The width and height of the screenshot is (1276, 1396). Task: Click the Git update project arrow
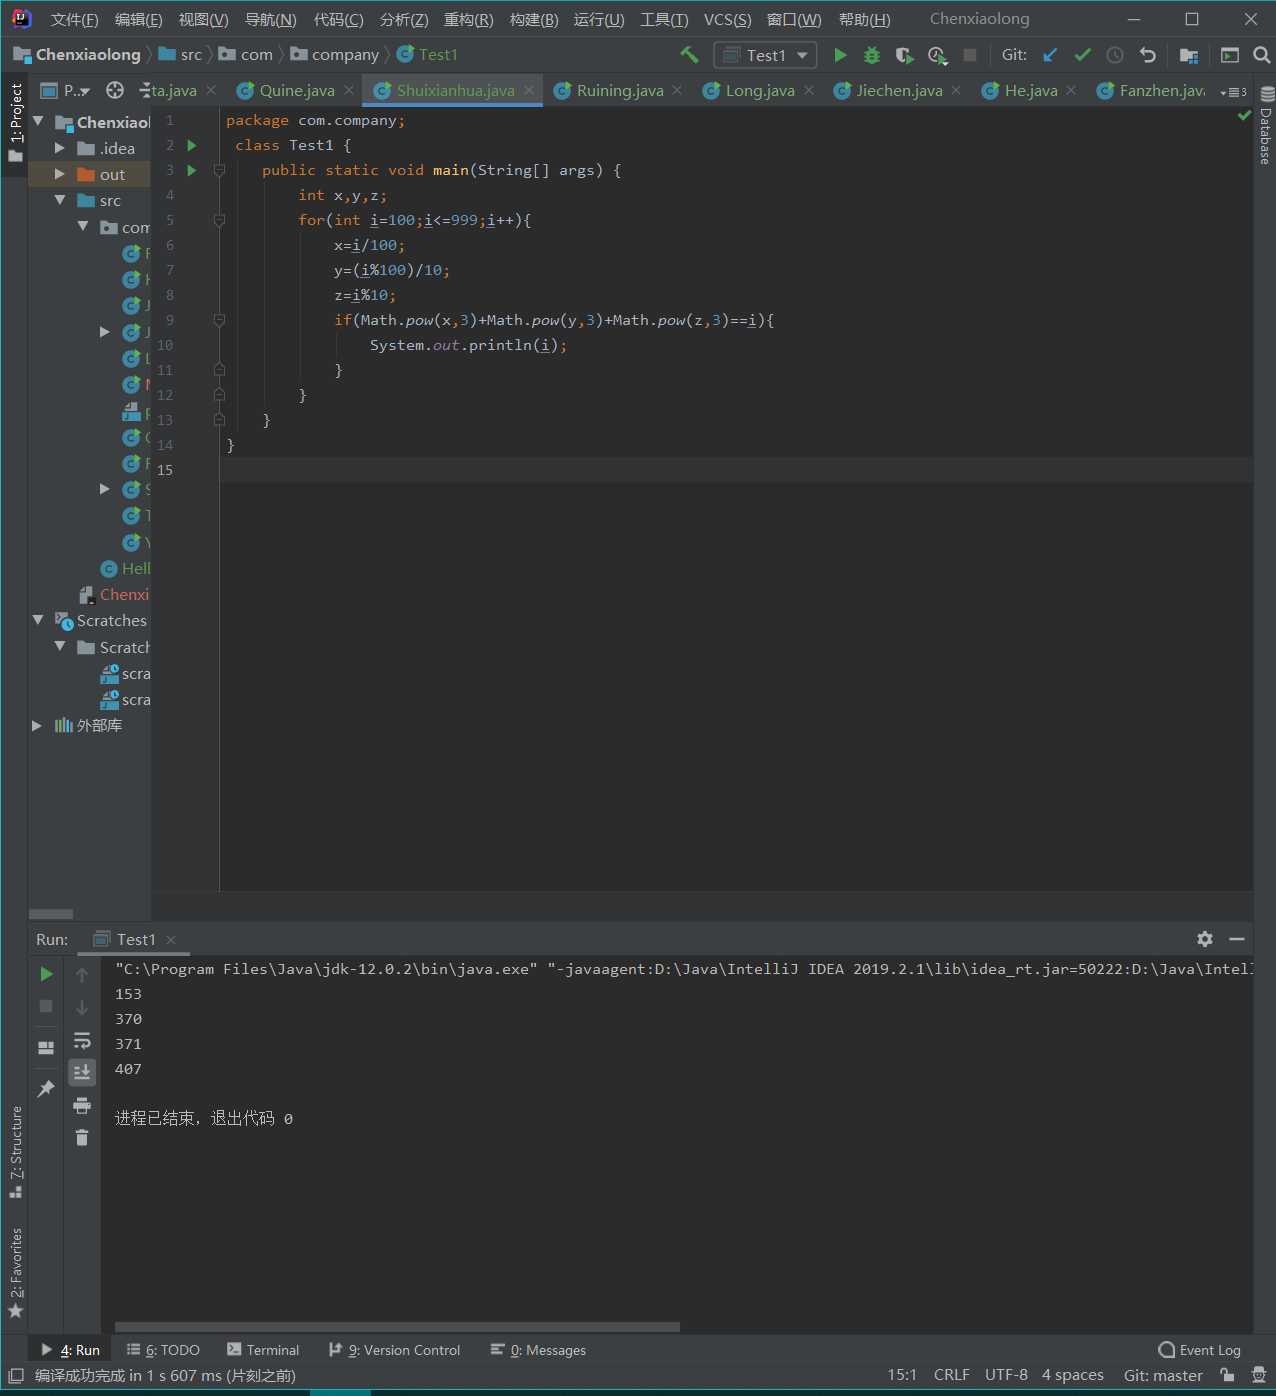[1049, 55]
